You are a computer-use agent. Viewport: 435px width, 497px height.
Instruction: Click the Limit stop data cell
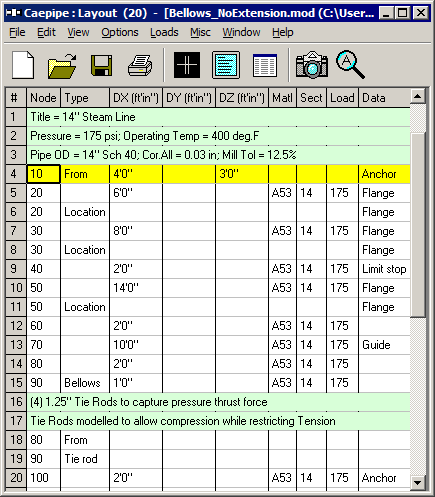point(384,269)
